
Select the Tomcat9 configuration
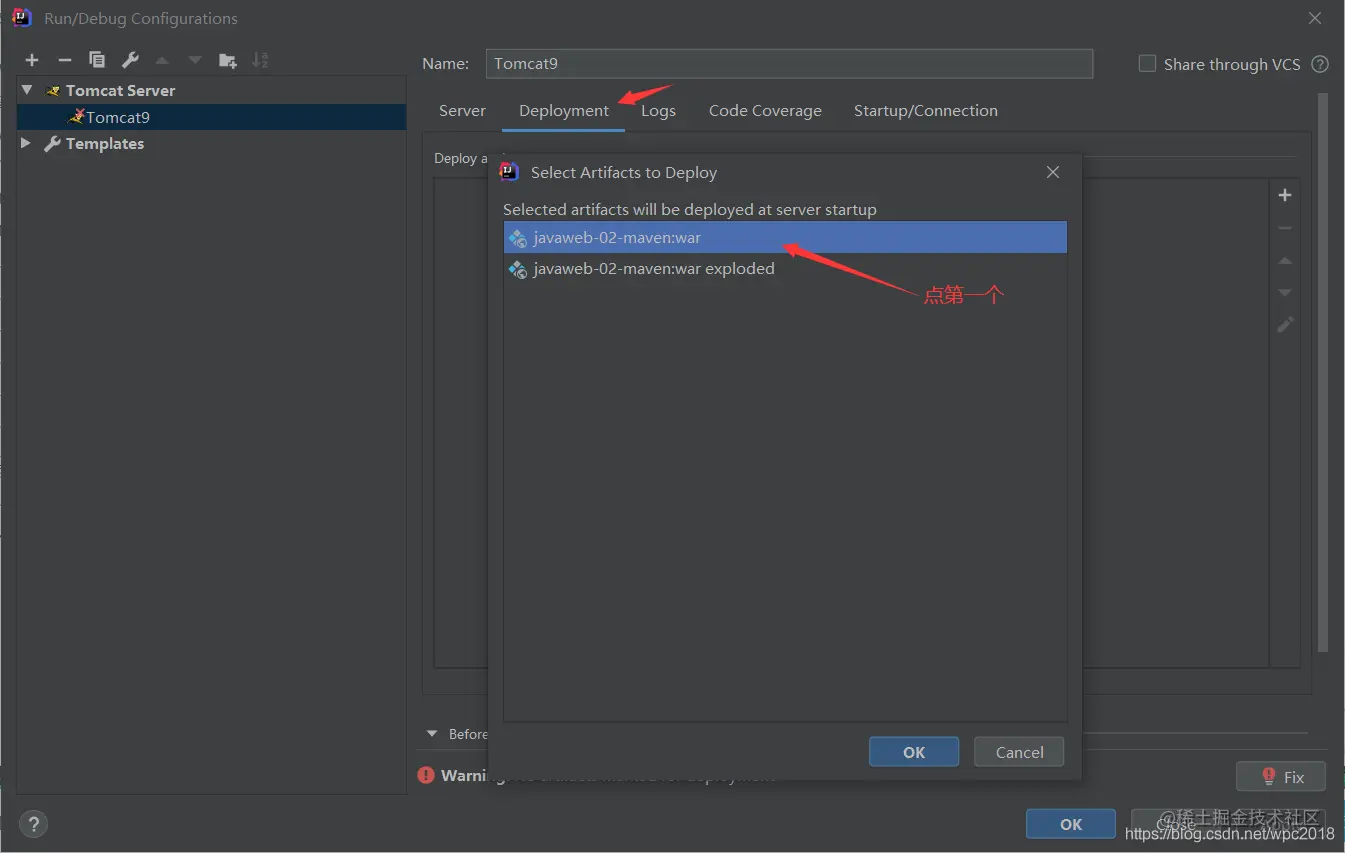[x=212, y=117]
